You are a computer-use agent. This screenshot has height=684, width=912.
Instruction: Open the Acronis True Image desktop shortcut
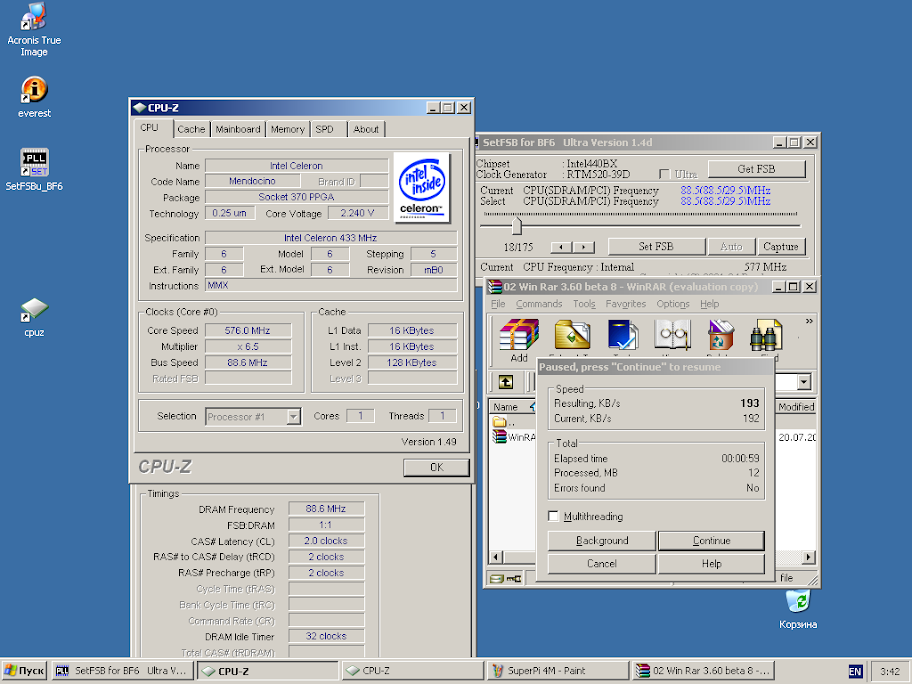(34, 29)
